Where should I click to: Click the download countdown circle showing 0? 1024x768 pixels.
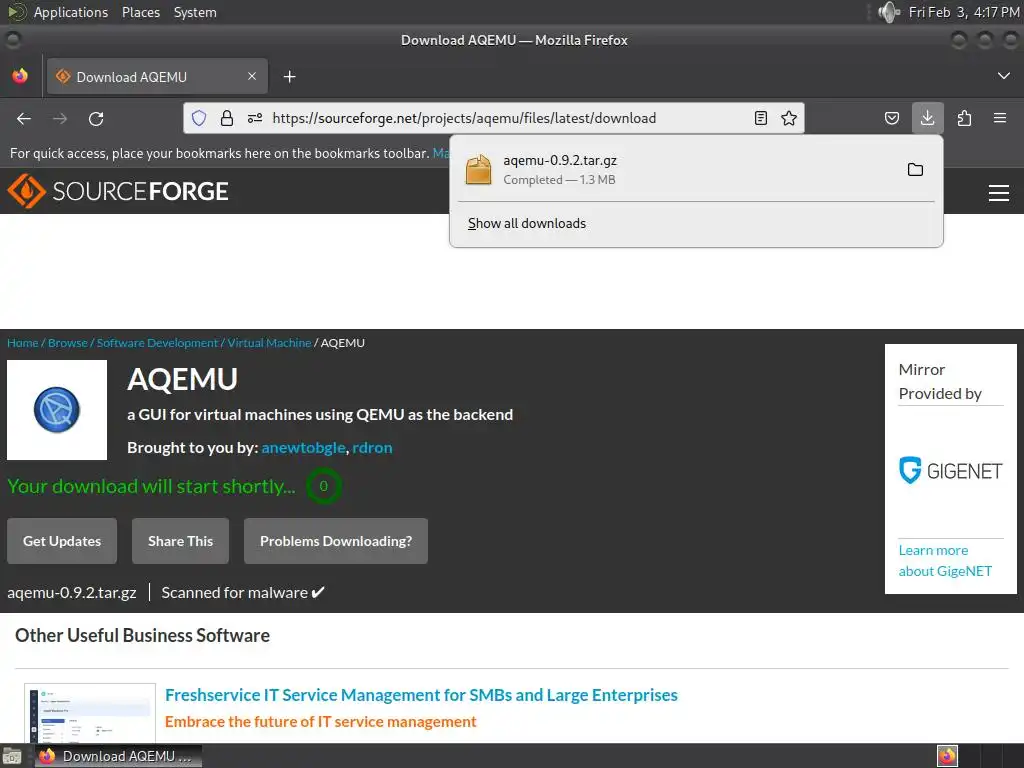click(x=323, y=486)
